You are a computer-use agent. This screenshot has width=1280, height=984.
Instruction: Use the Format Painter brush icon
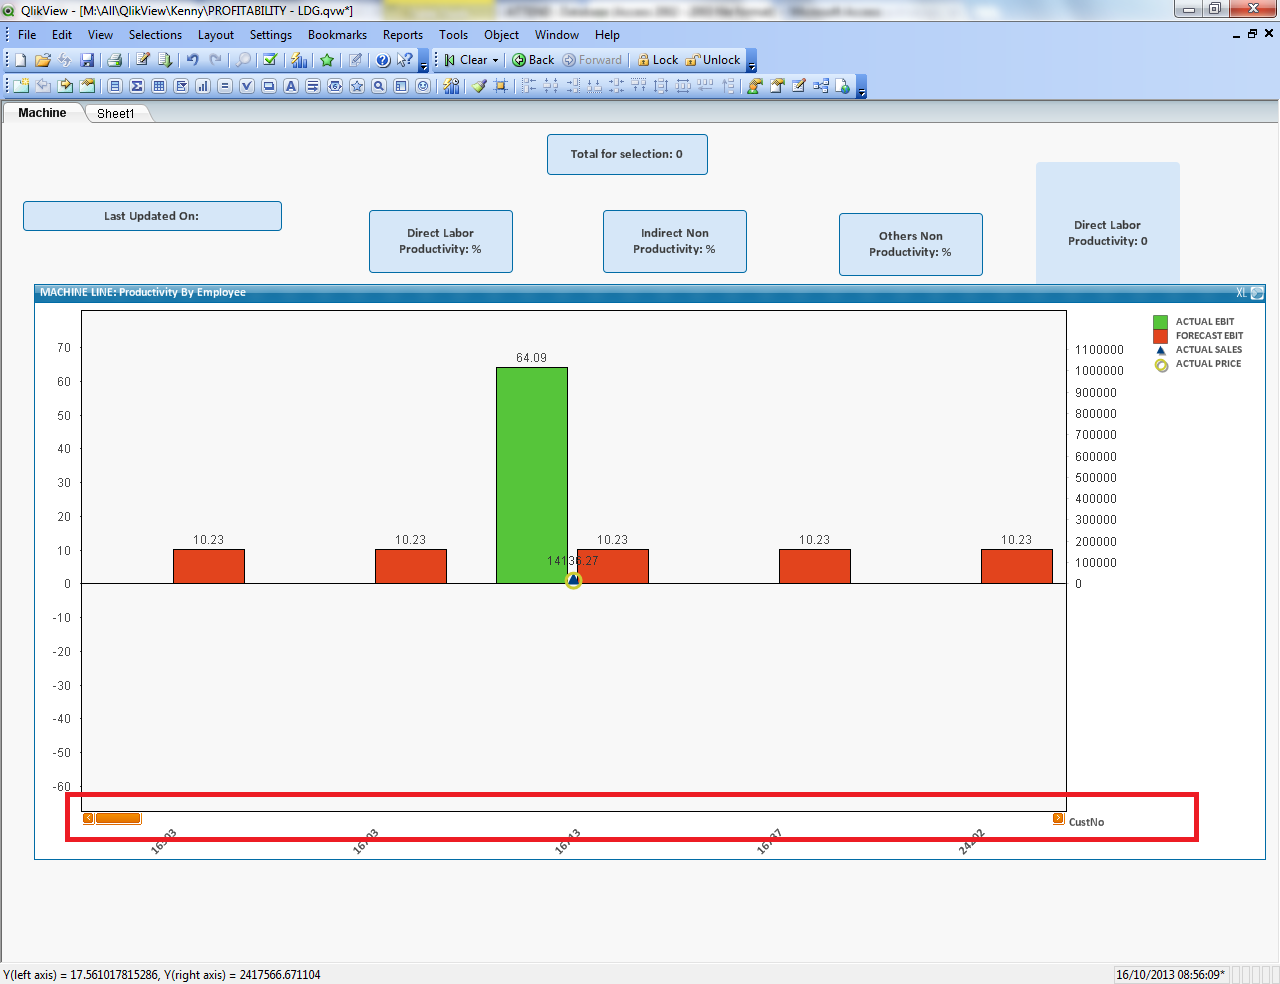tap(480, 86)
